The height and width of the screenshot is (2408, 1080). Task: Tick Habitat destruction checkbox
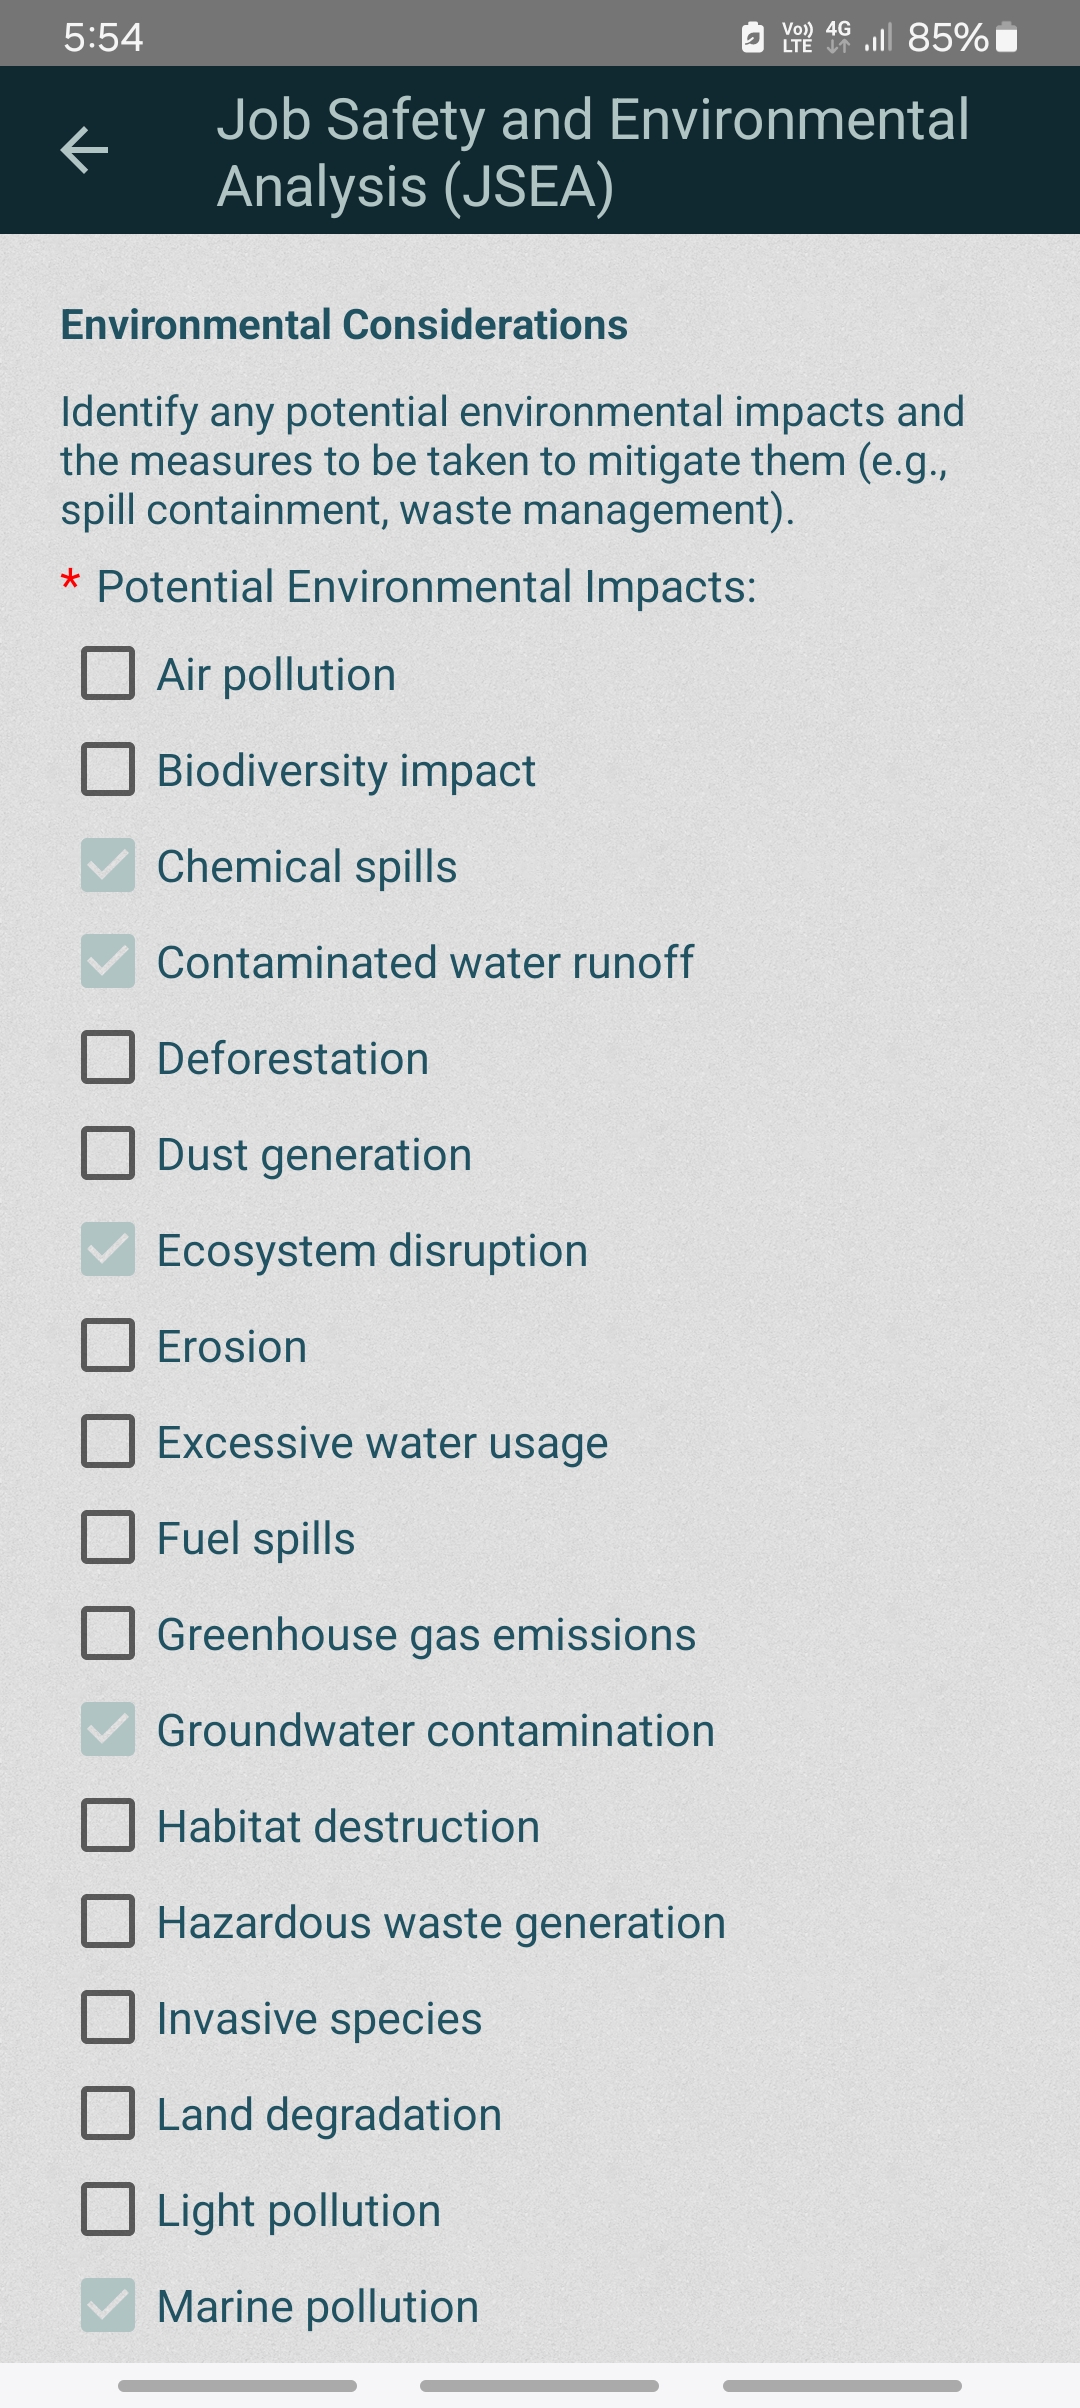click(x=108, y=1825)
